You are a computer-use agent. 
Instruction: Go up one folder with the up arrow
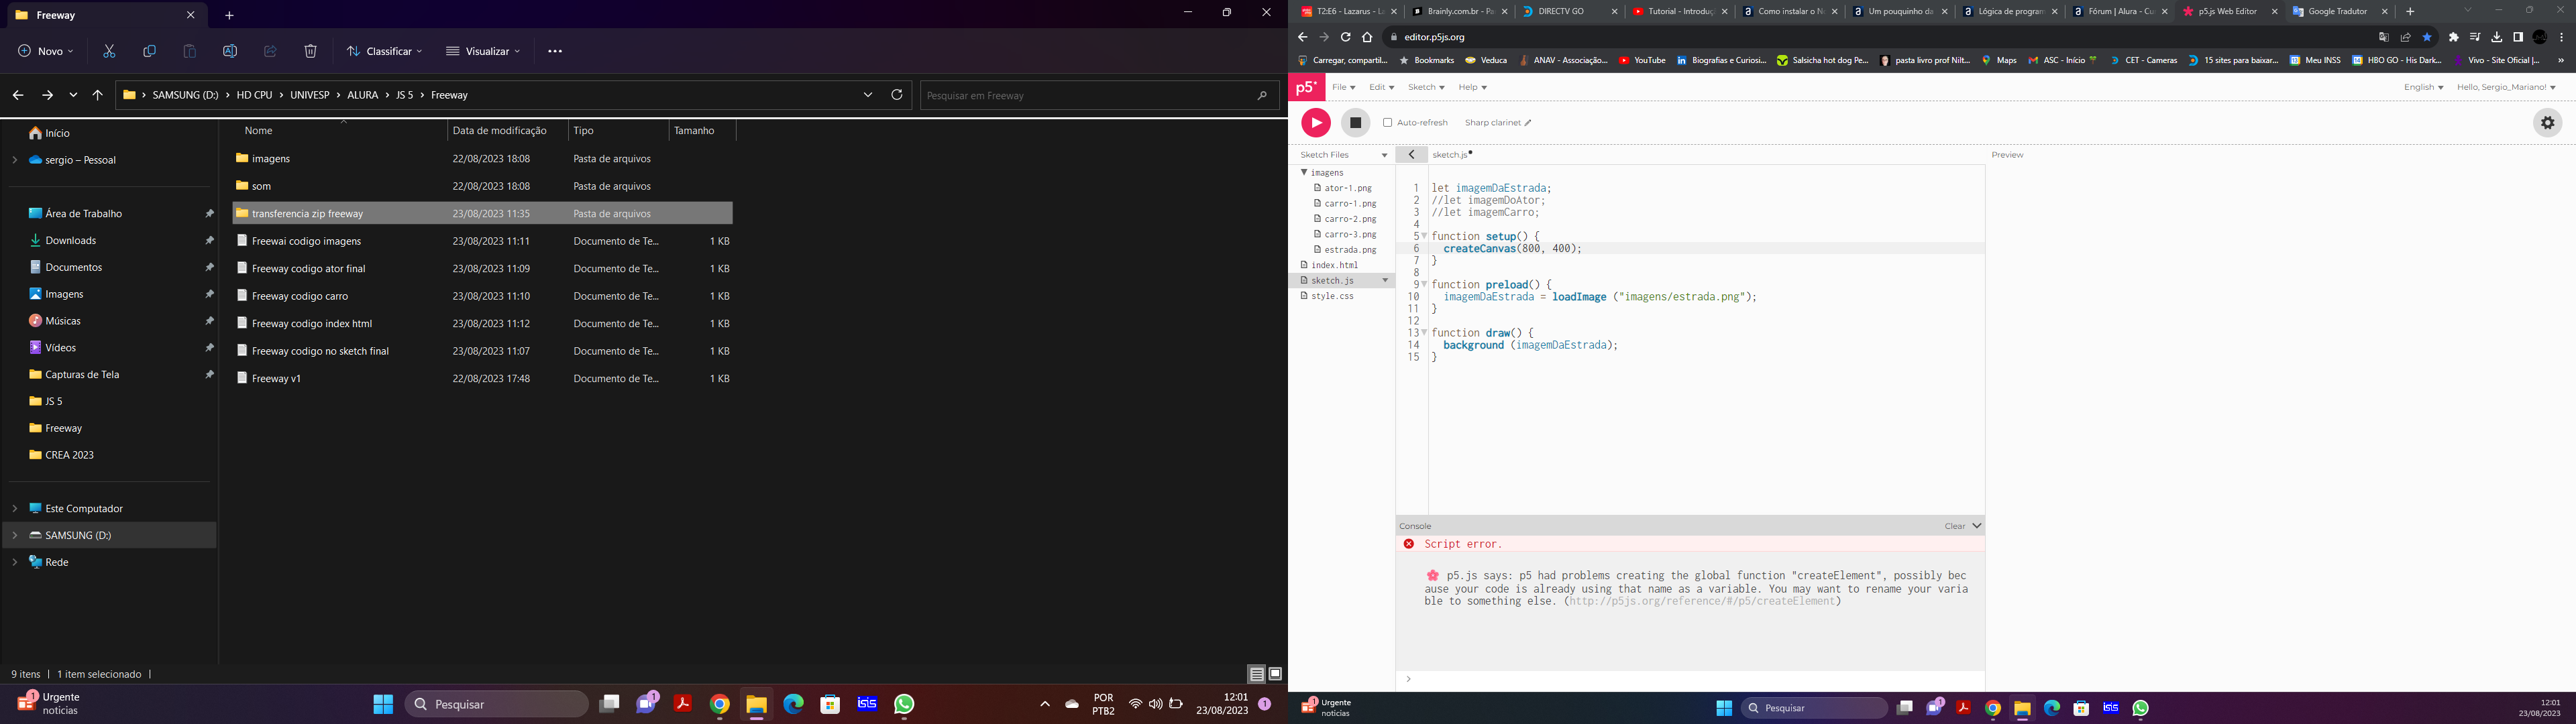[97, 95]
